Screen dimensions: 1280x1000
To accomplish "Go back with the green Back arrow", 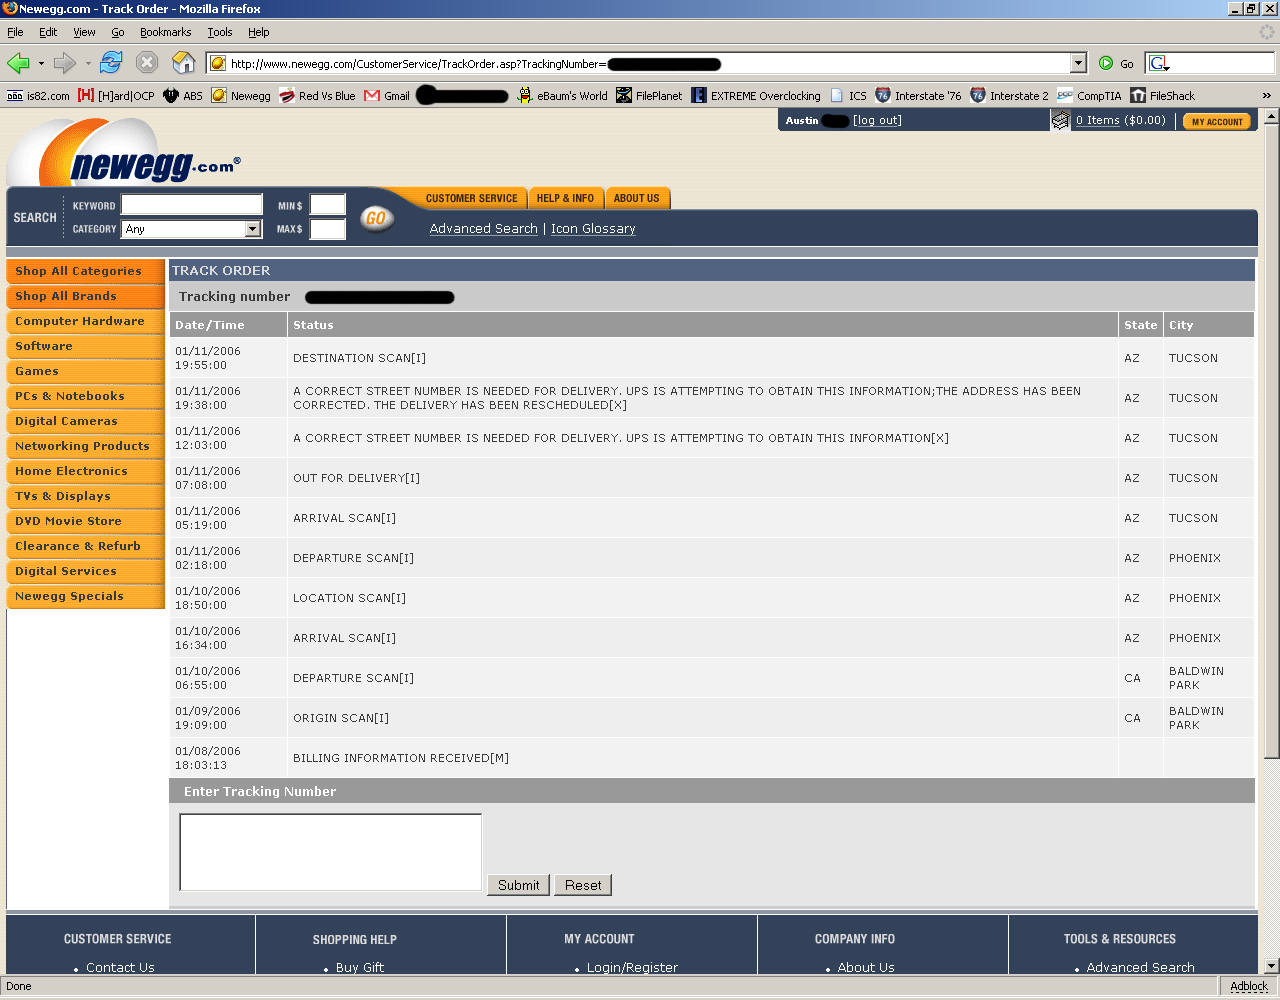I will pyautogui.click(x=19, y=63).
